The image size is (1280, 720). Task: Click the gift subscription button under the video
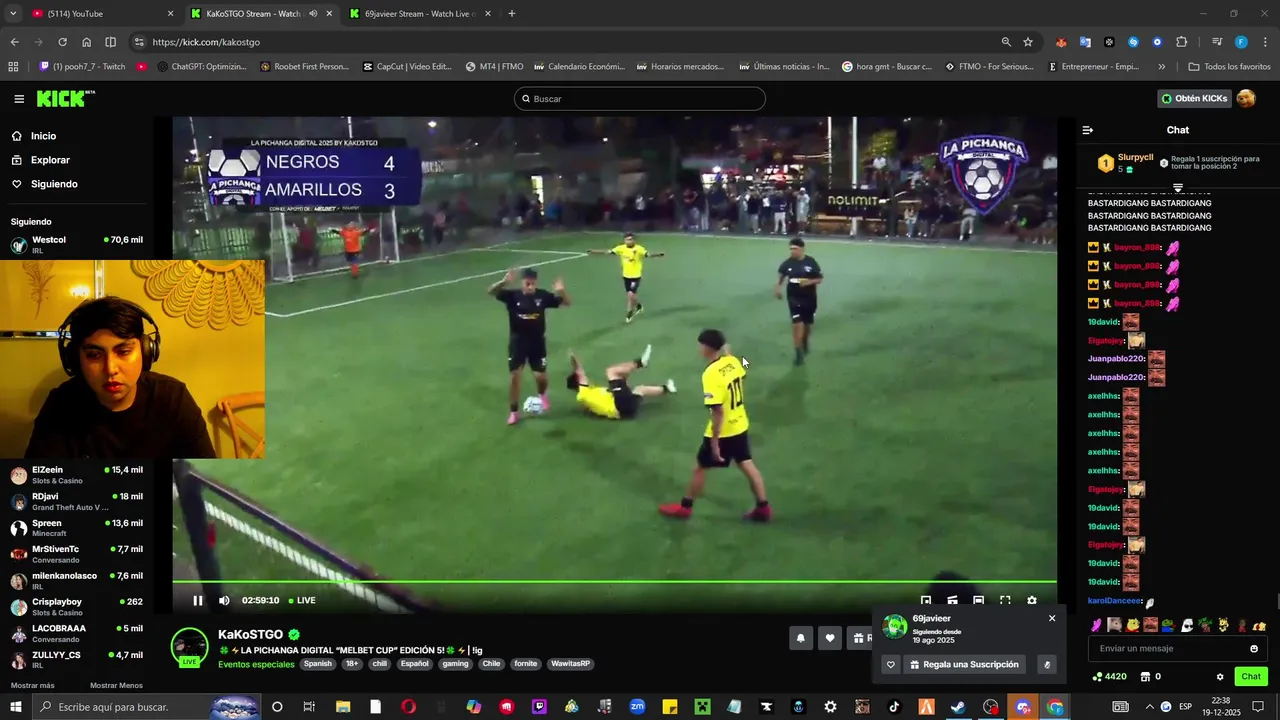[860, 638]
